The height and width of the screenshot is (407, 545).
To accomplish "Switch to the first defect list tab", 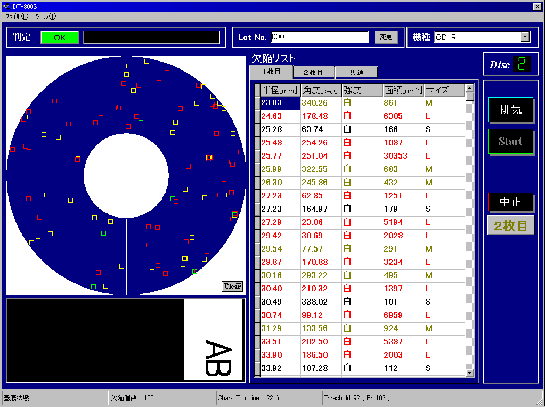I will tap(272, 72).
